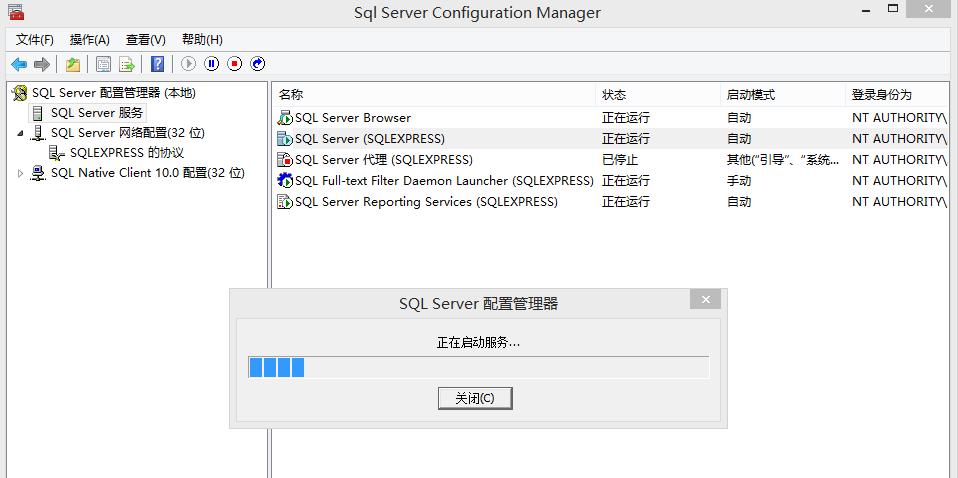This screenshot has height=478, width=958.
Task: Expand the SQL Native Client 10.0 配置 node
Action: (20, 174)
